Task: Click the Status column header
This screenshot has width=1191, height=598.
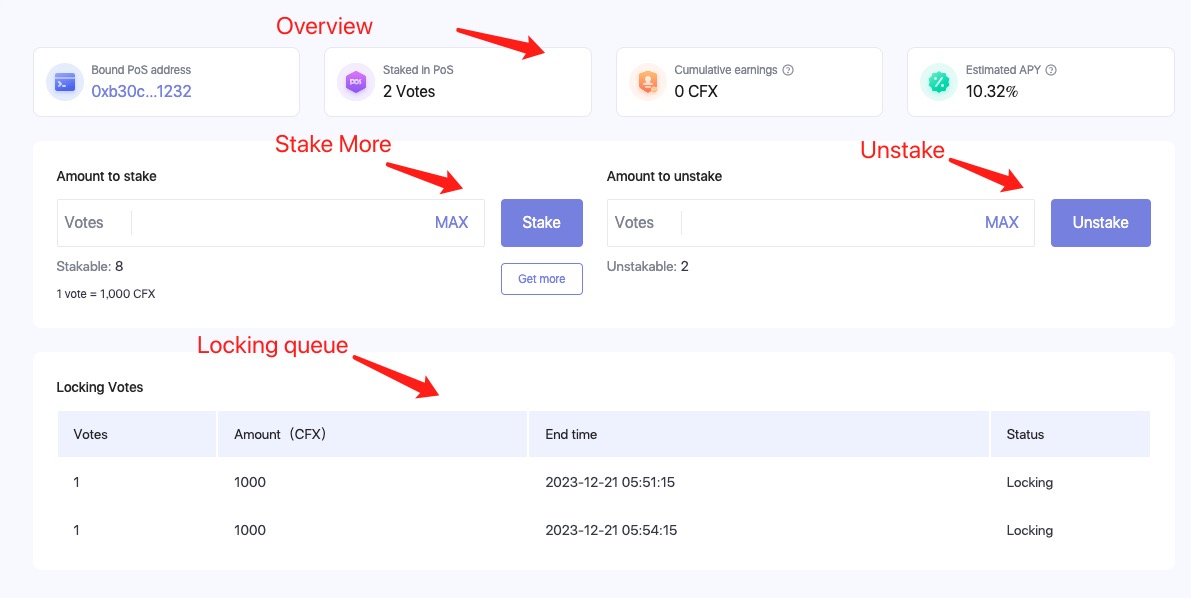Action: click(1025, 434)
